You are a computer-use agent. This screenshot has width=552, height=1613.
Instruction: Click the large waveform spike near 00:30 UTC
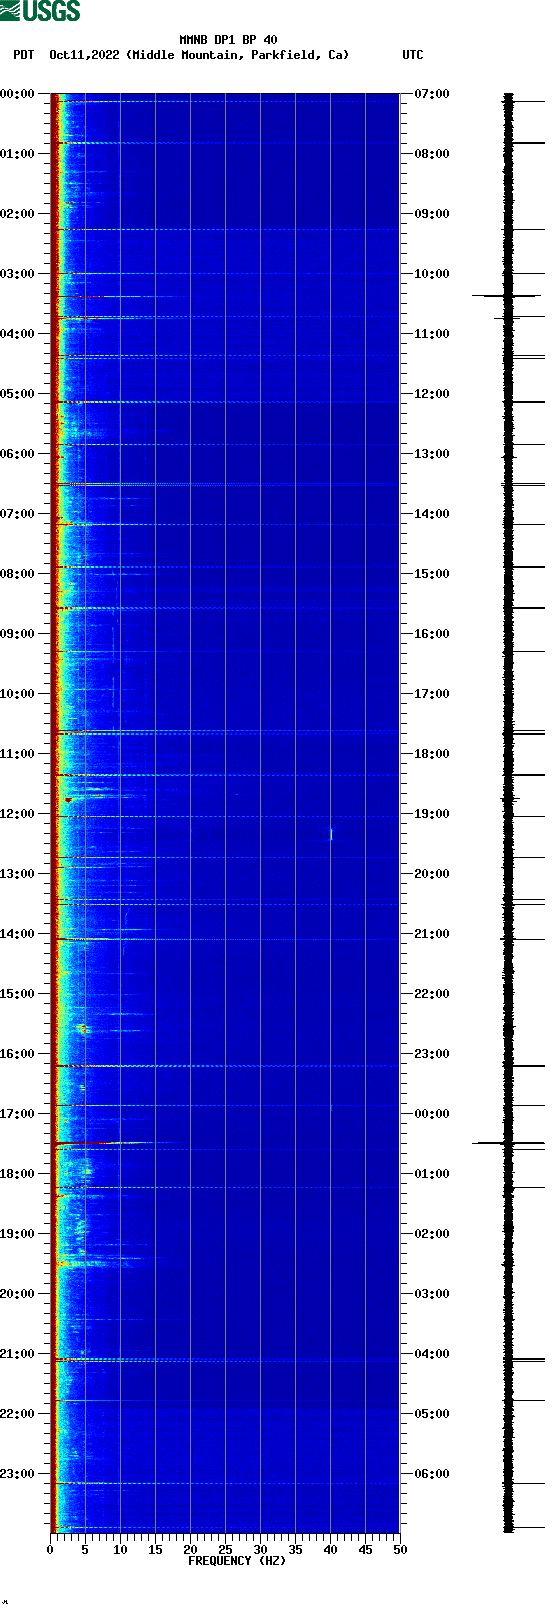(x=508, y=1142)
